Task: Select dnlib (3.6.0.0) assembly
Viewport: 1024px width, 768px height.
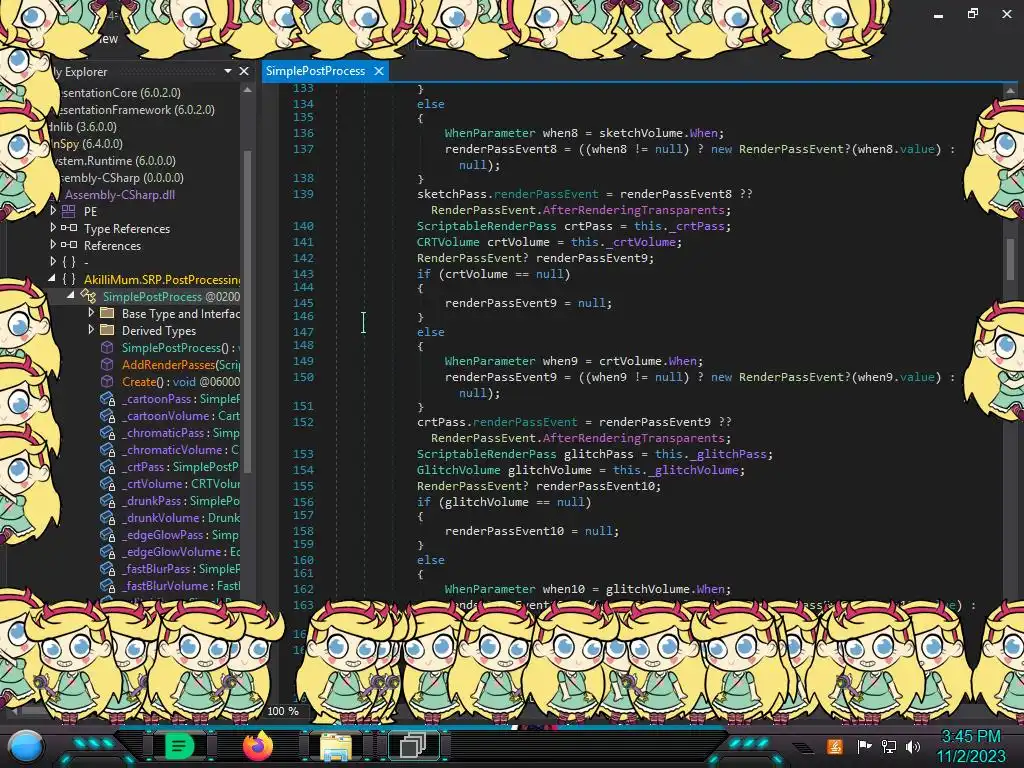Action: (x=82, y=127)
